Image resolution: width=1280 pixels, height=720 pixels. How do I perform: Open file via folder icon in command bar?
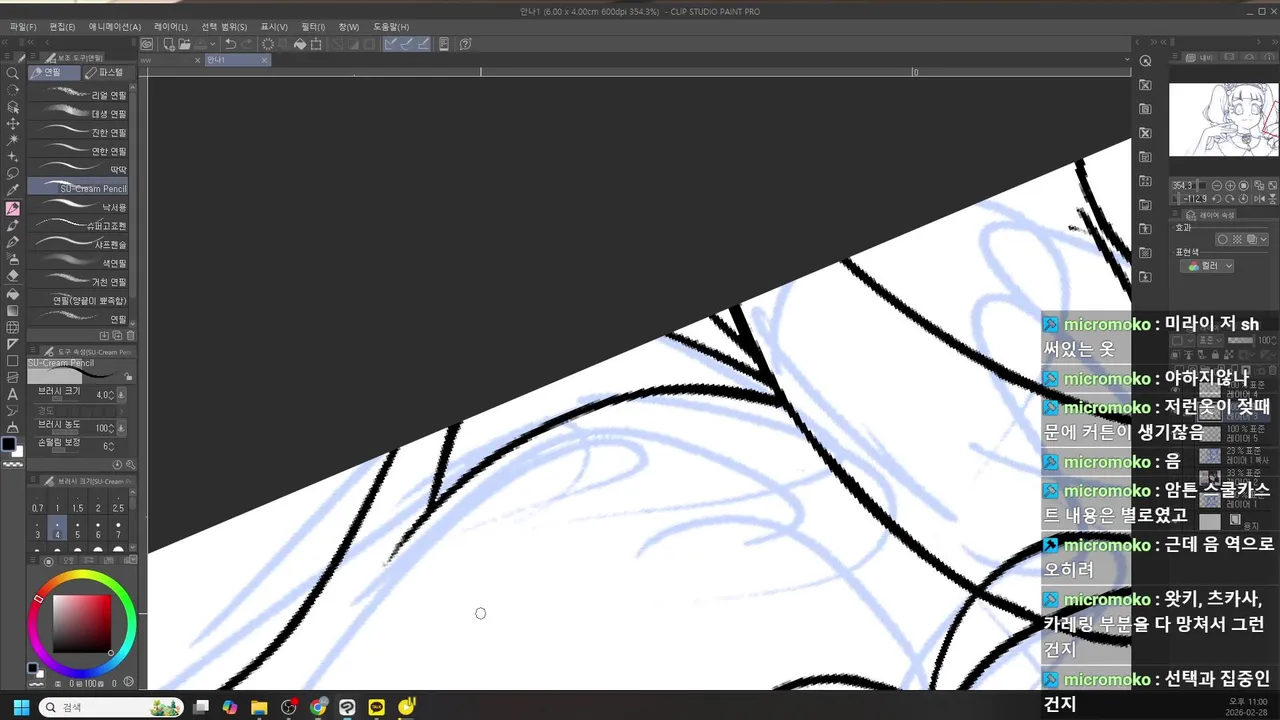(185, 44)
